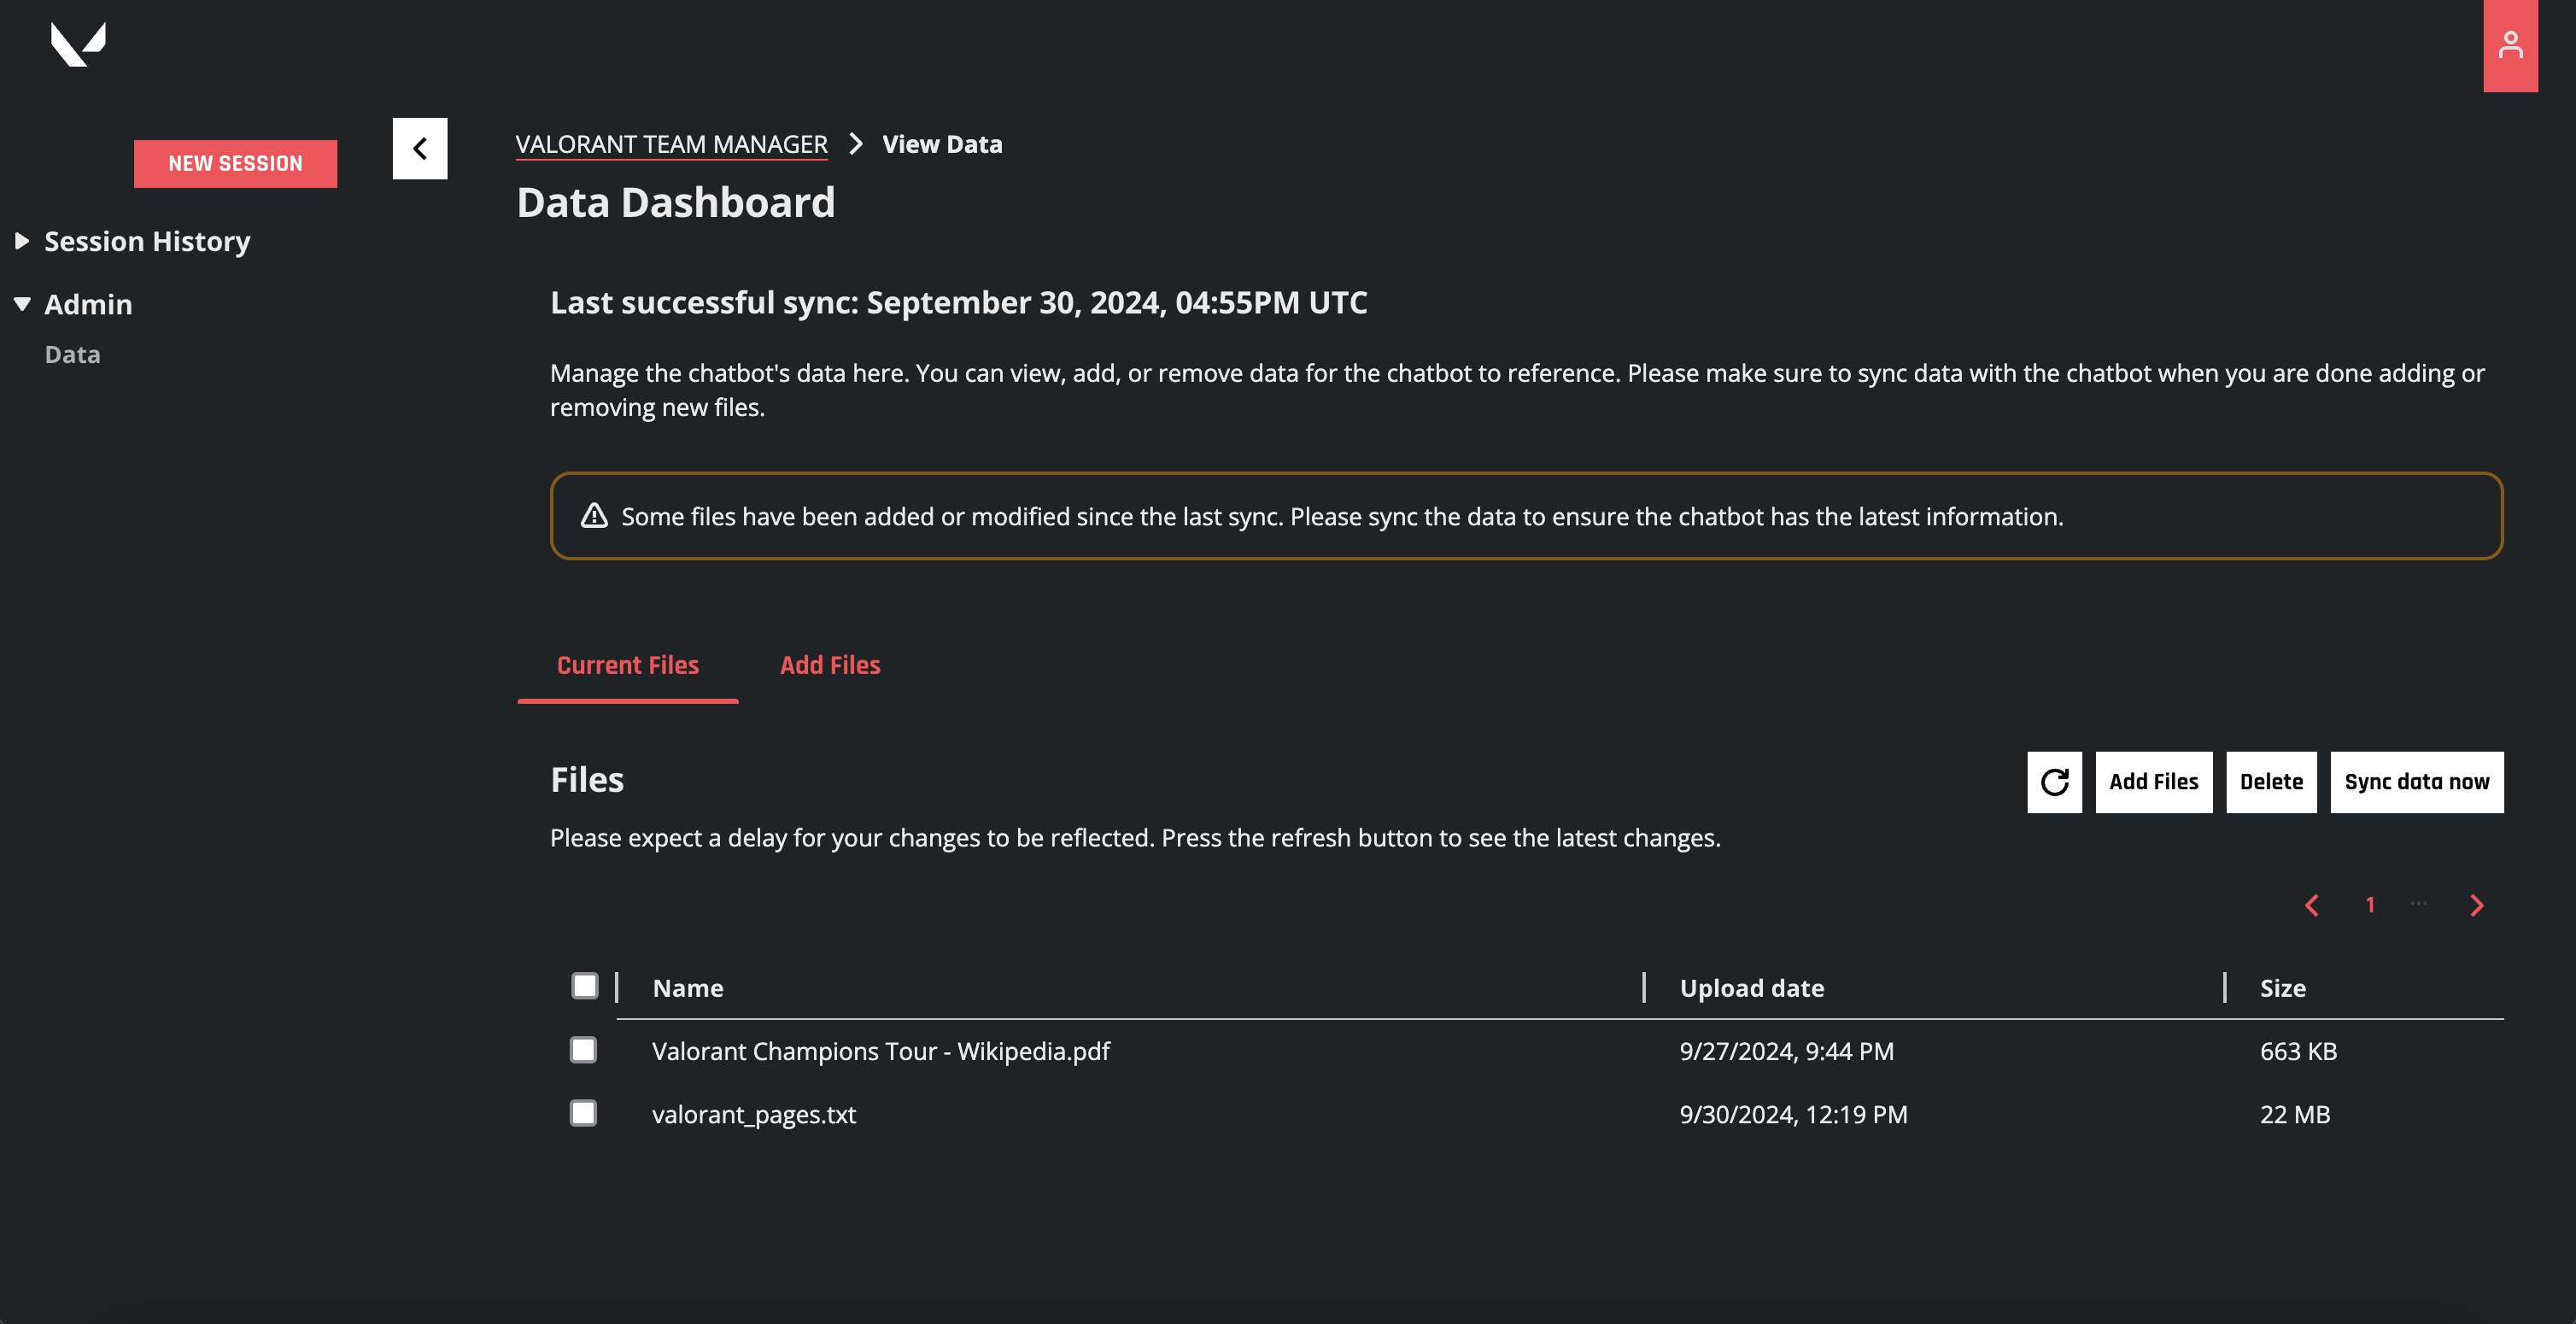Sort files by Upload date column header
Viewport: 2576px width, 1324px height.
1752,988
